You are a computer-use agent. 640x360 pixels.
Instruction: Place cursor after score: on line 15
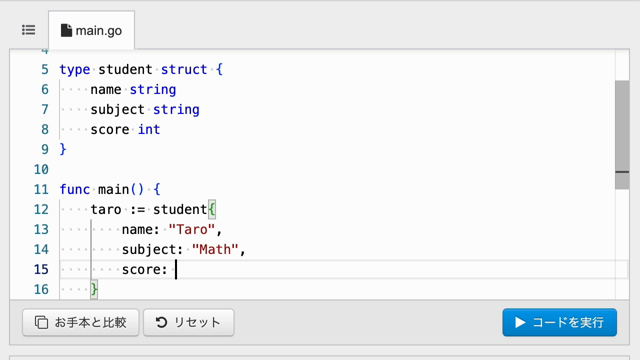click(x=176, y=269)
